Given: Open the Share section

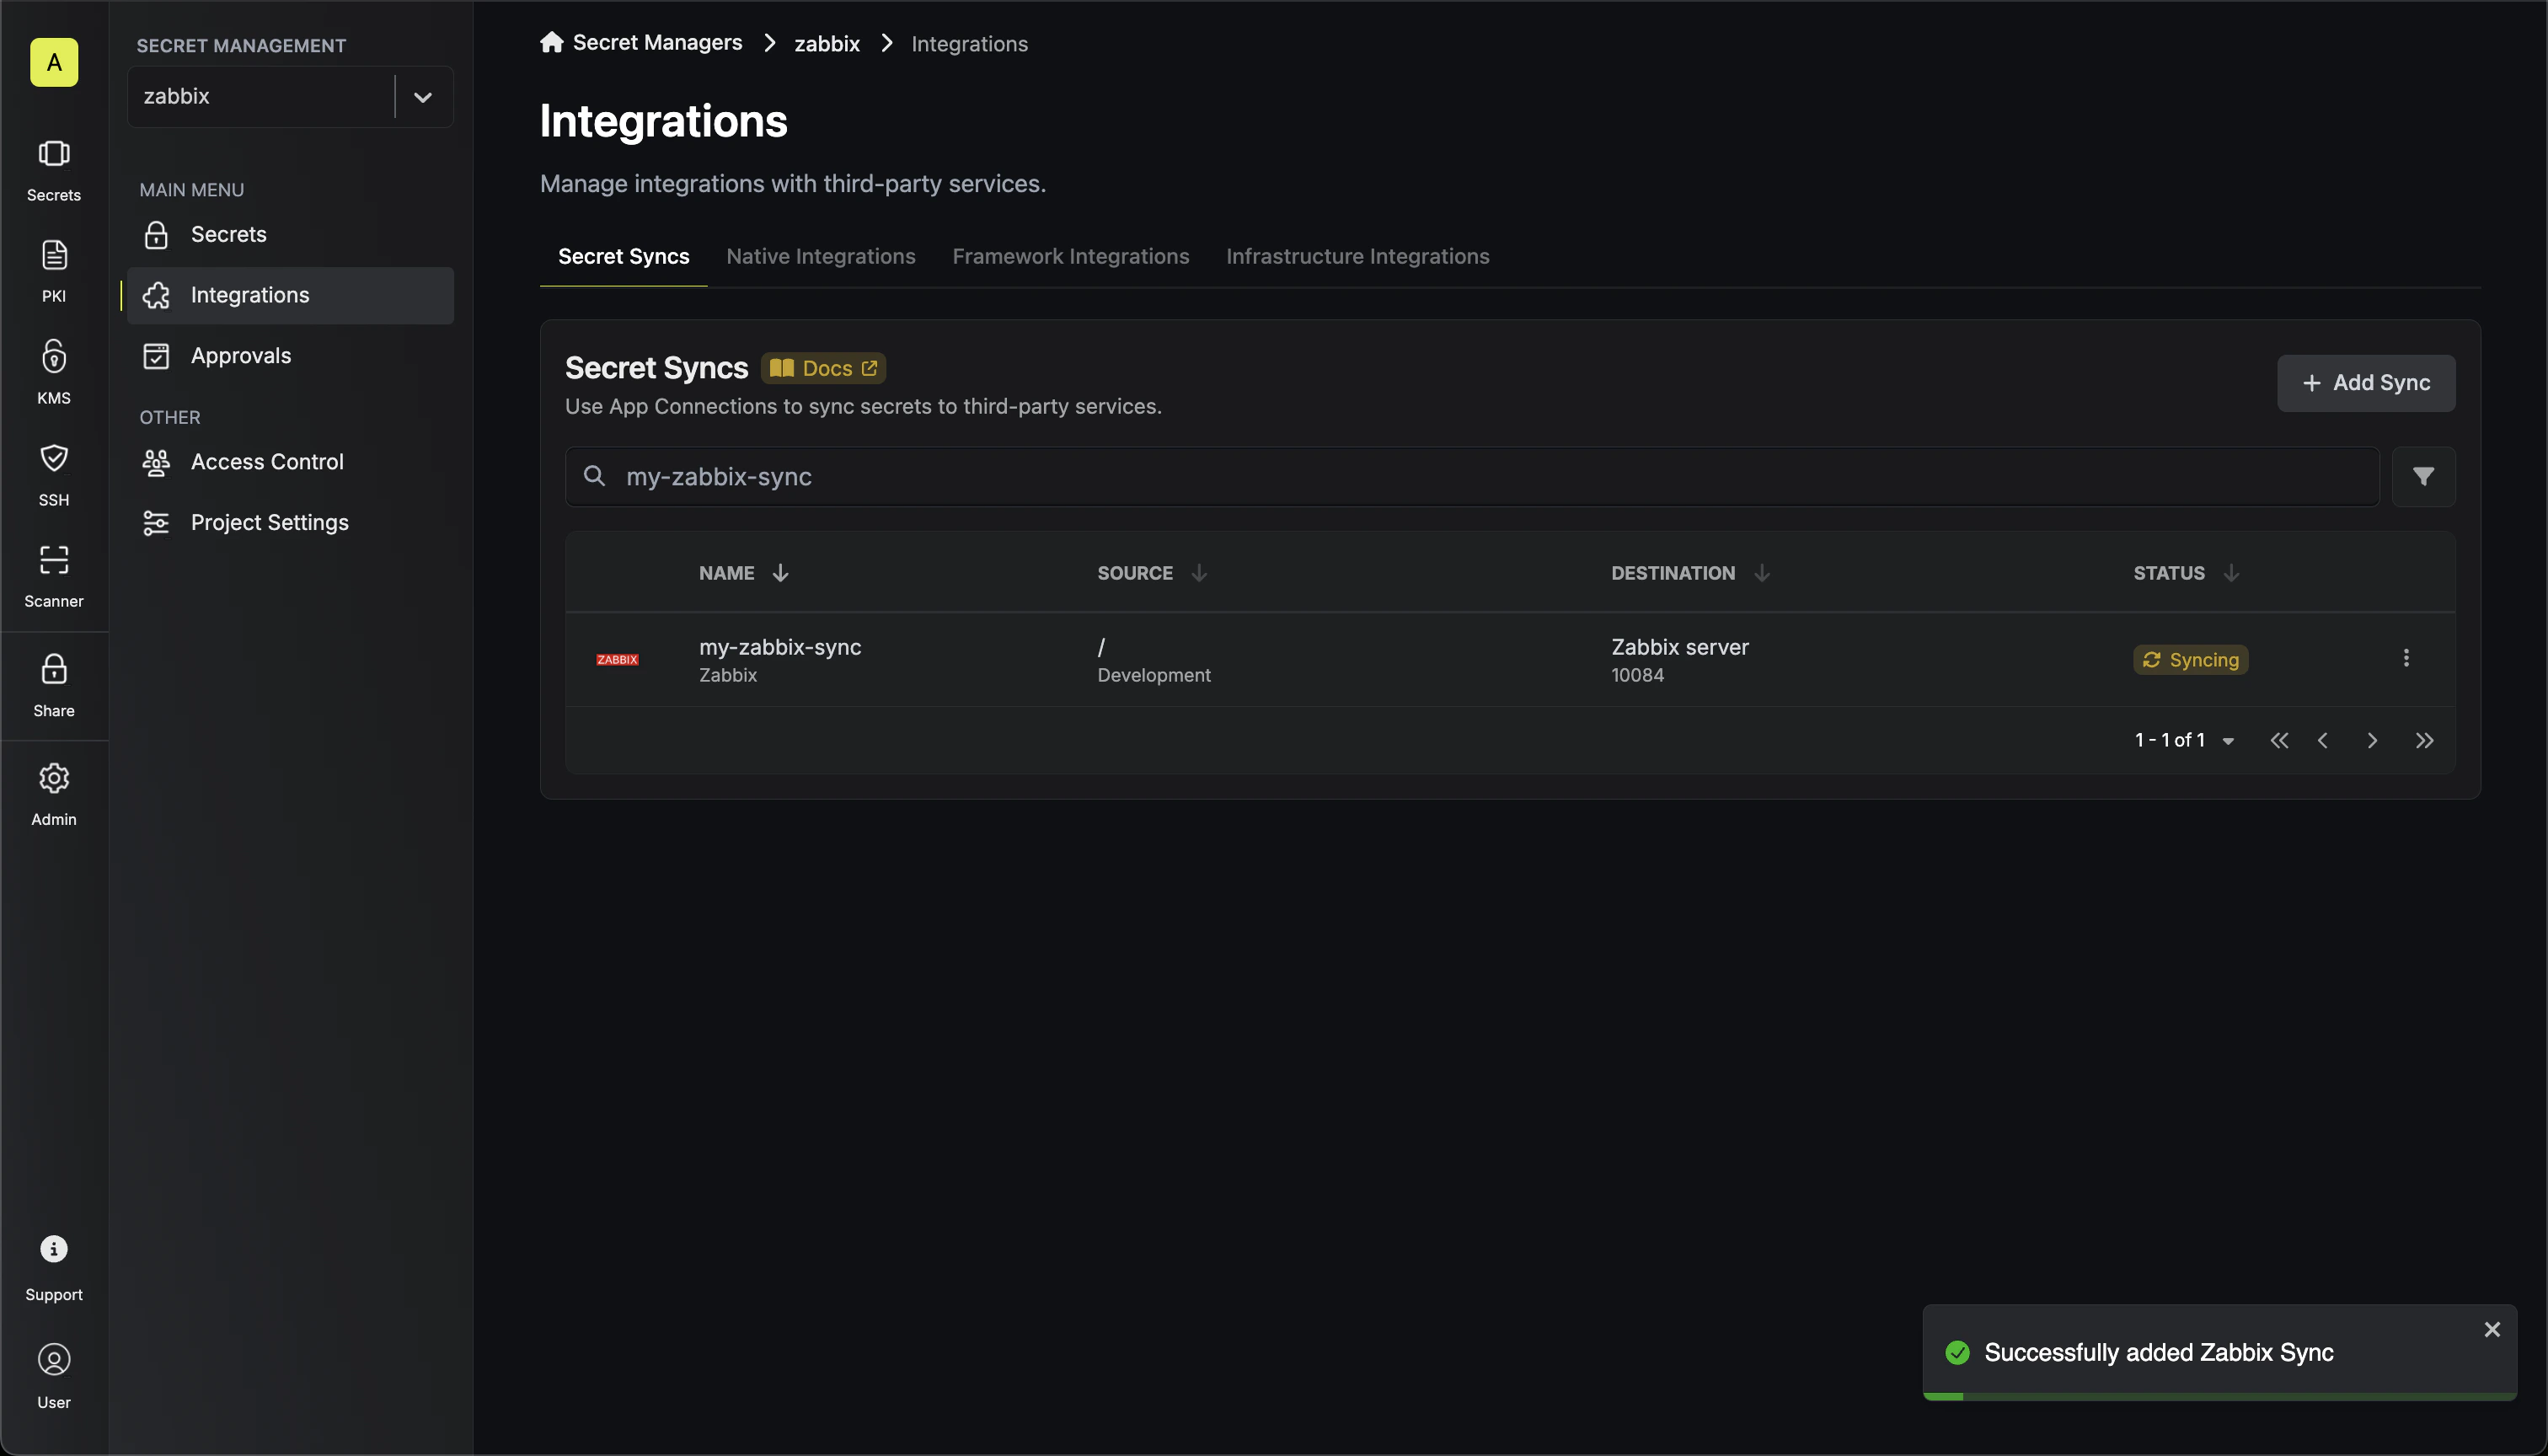Looking at the screenshot, I should [54, 686].
